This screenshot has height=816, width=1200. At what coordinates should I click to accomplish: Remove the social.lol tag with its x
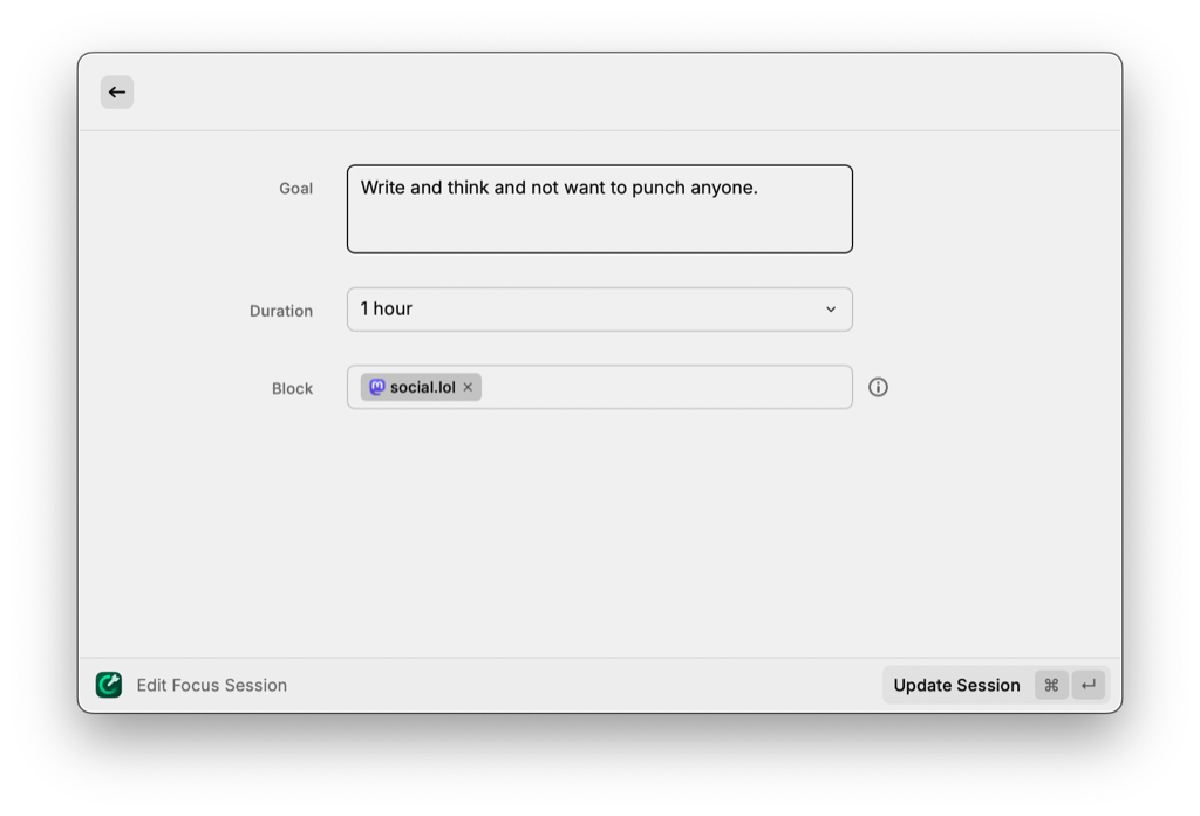(467, 387)
